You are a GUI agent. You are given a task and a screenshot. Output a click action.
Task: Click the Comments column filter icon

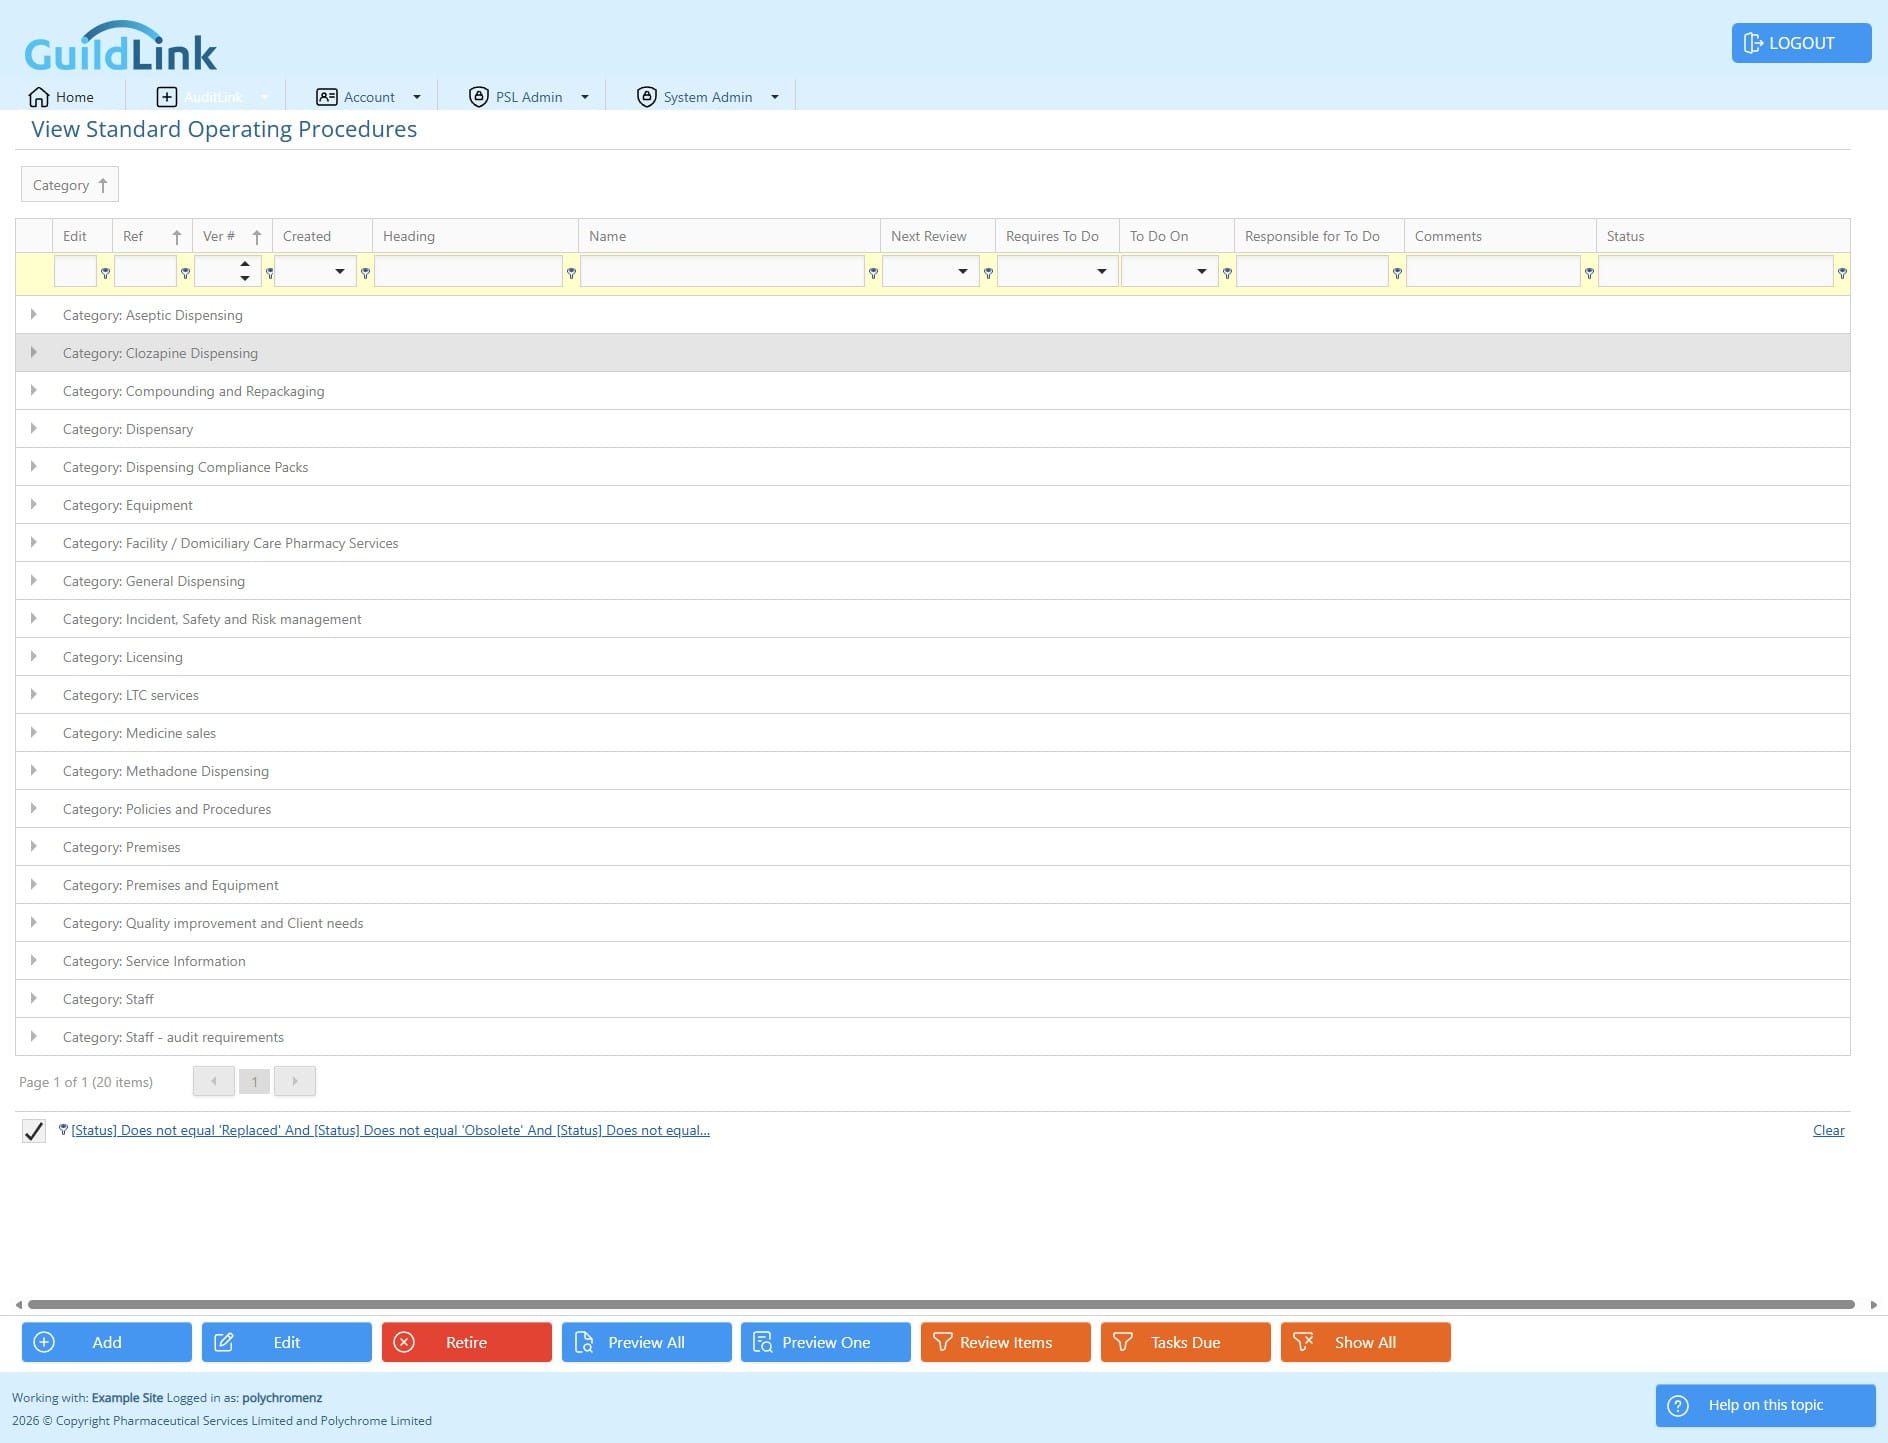(1589, 272)
